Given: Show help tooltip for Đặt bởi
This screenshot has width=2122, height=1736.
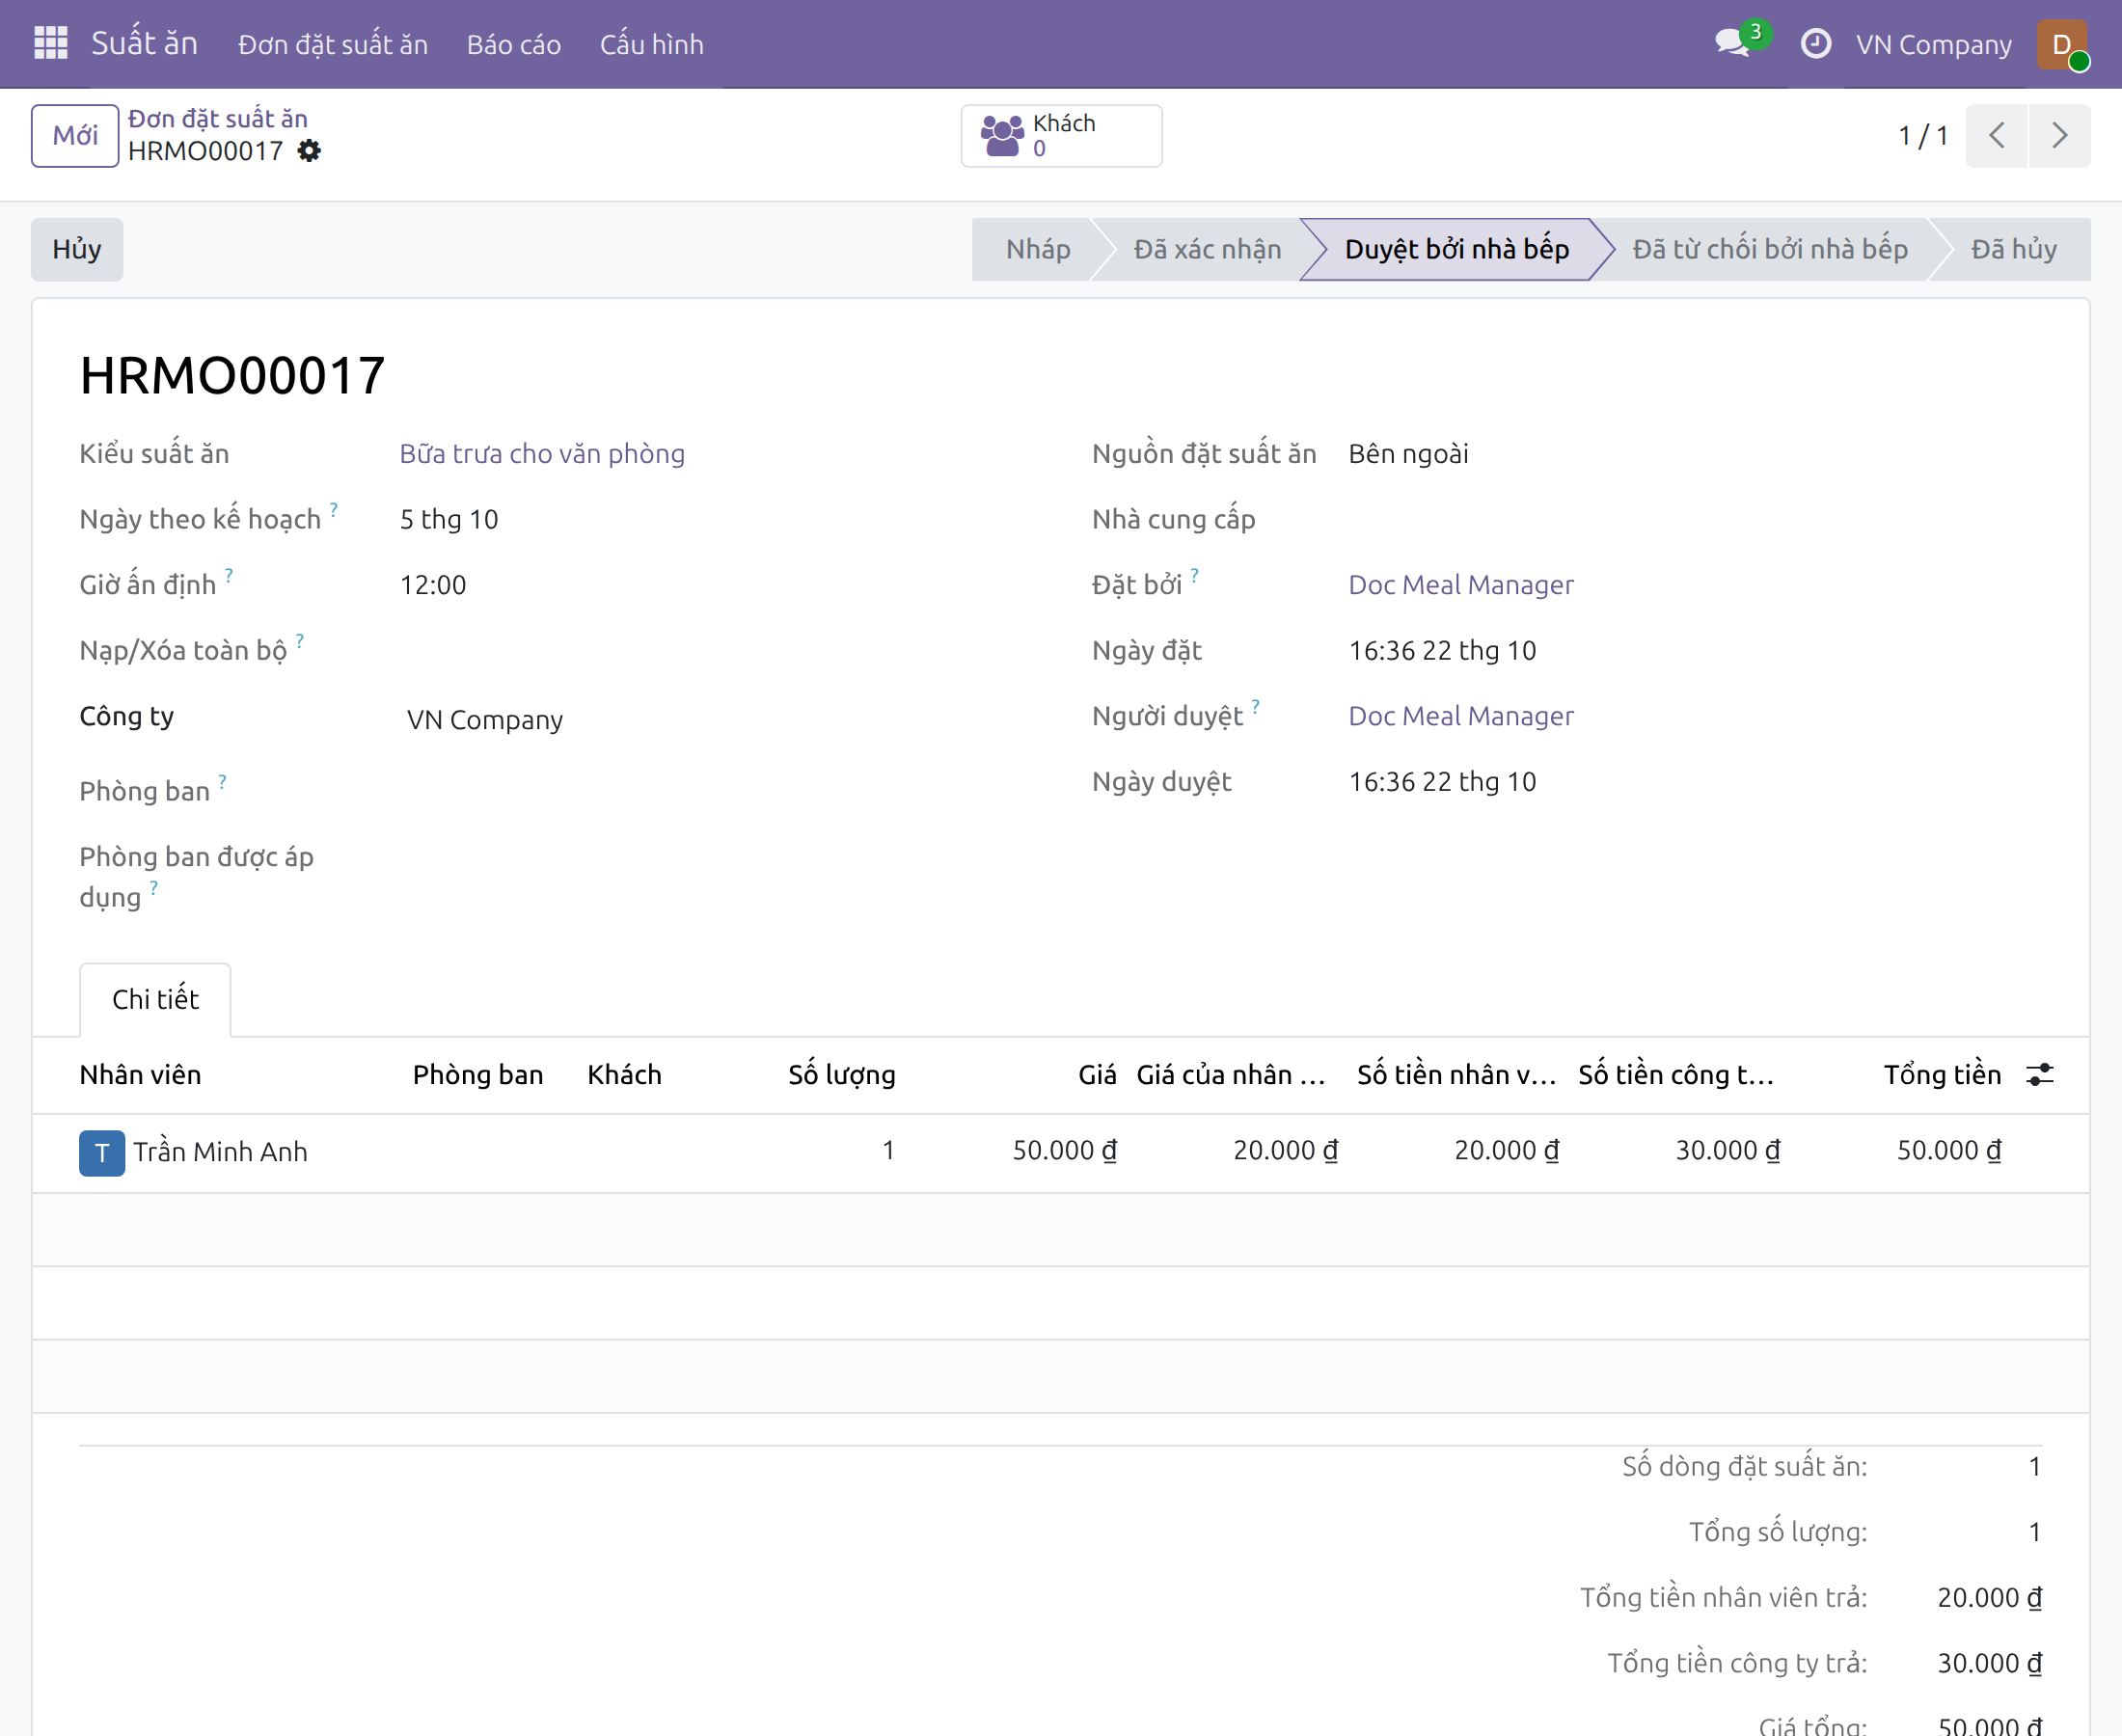Looking at the screenshot, I should [x=1195, y=574].
